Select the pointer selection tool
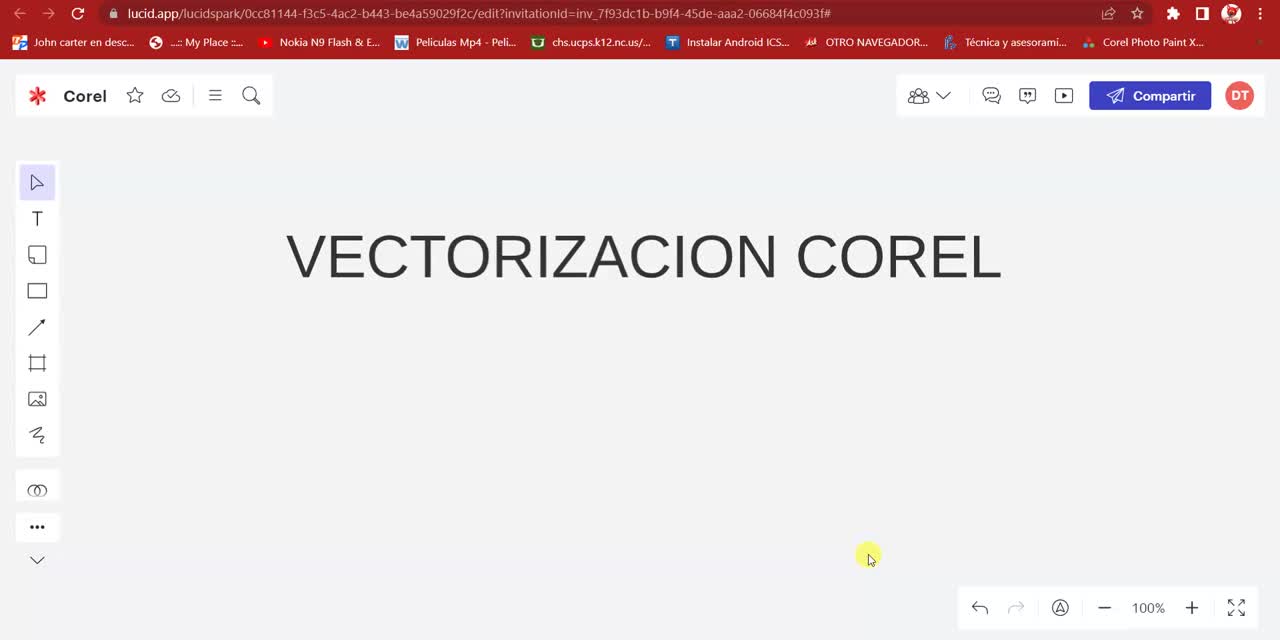Viewport: 1280px width, 640px height. 37,183
